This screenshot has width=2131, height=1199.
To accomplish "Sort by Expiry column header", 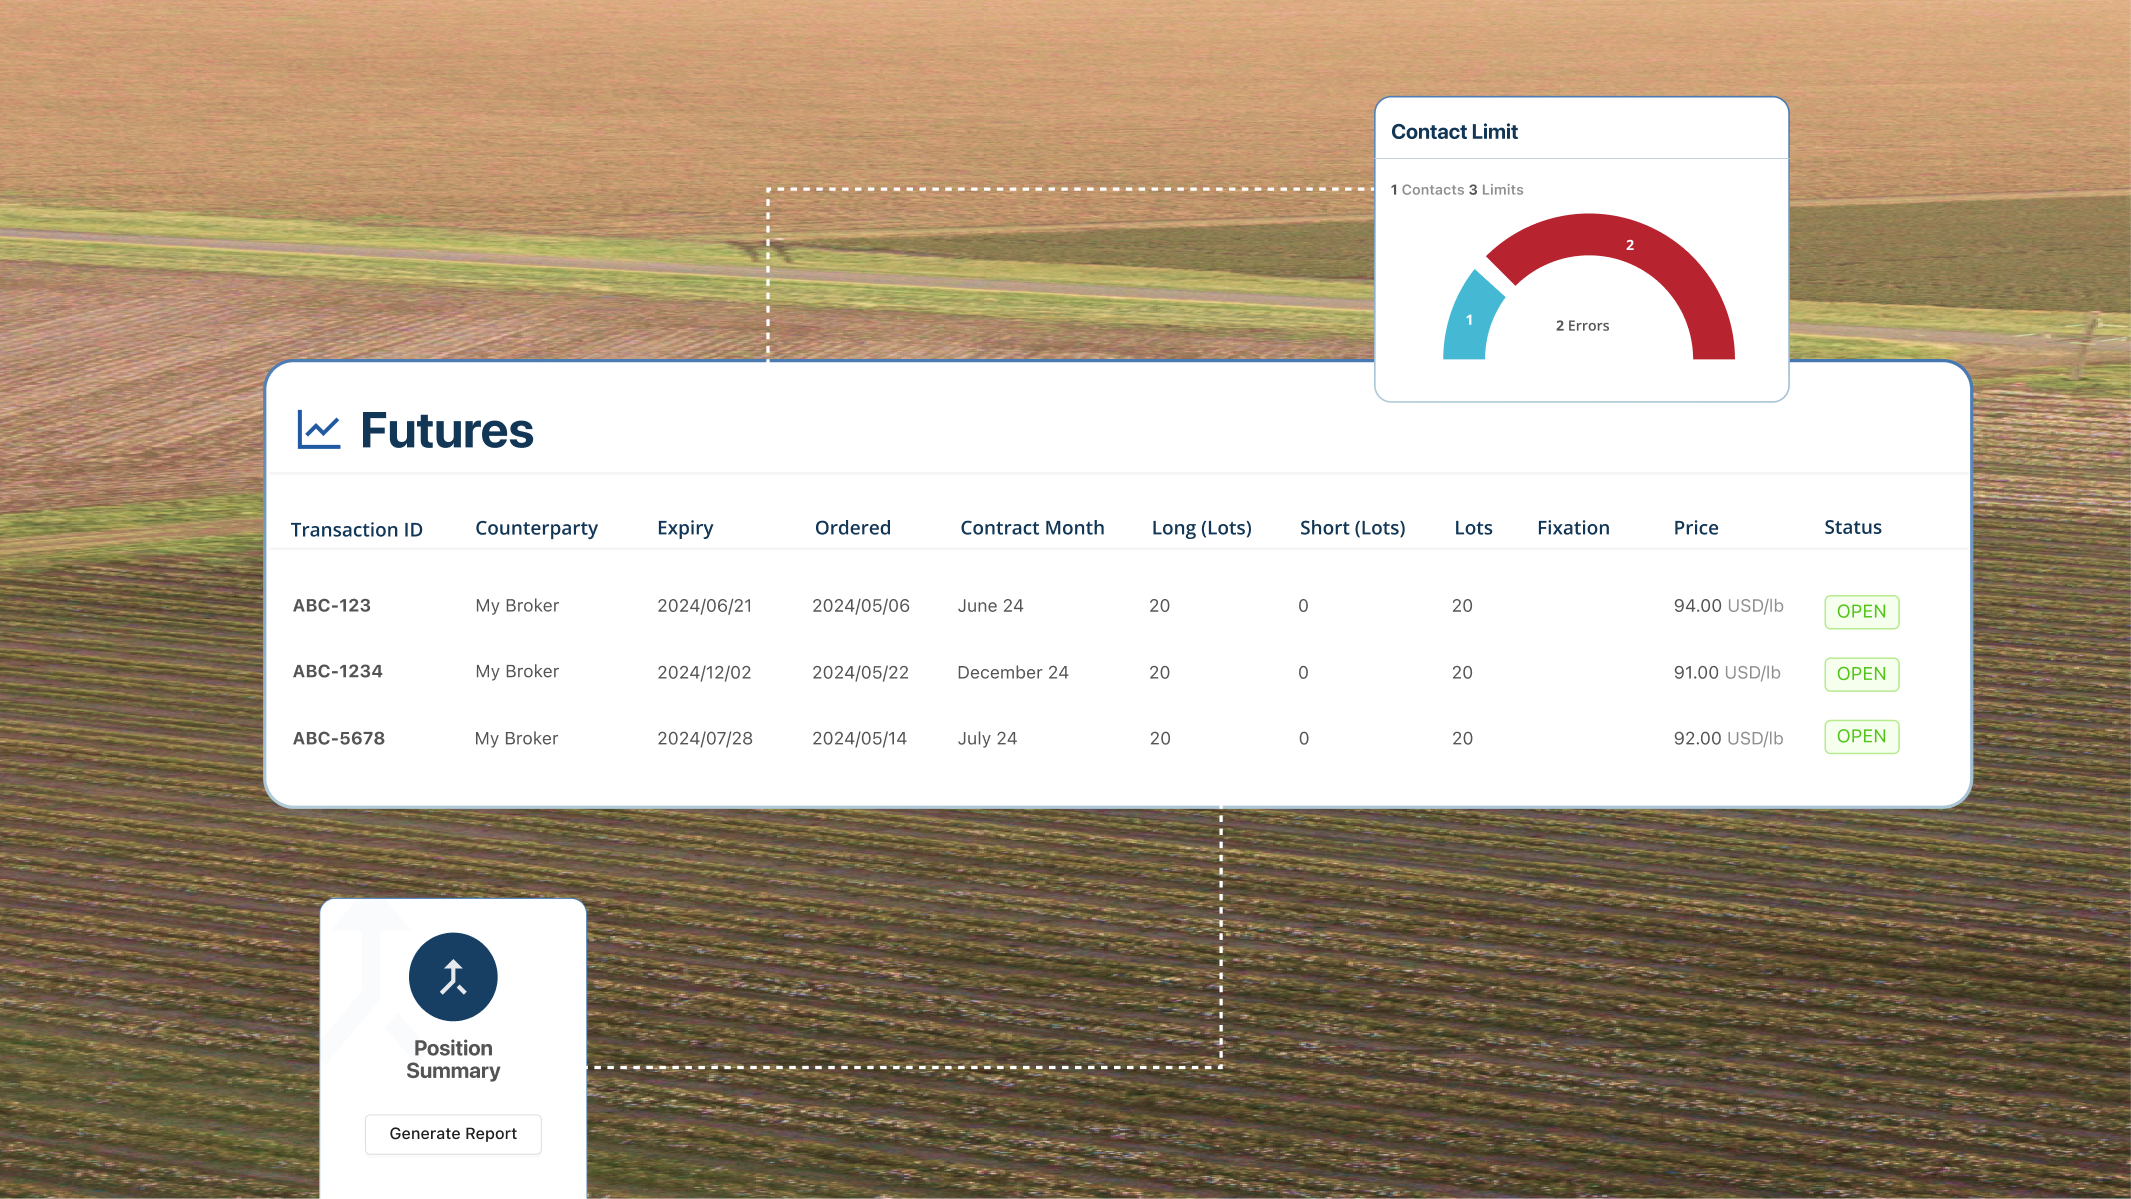I will [685, 528].
